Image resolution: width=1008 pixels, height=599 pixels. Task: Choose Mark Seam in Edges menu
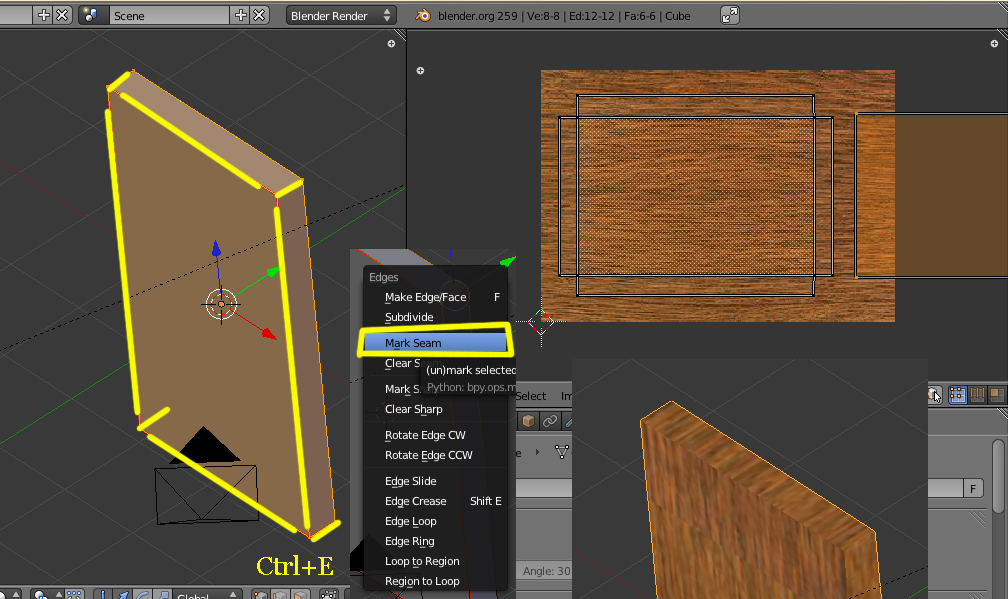click(x=435, y=343)
